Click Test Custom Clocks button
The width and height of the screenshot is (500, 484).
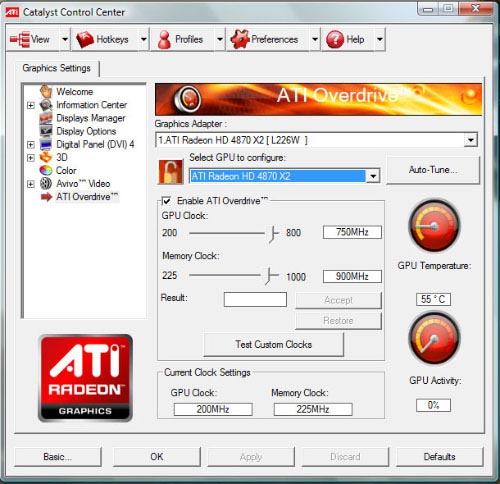(274, 344)
